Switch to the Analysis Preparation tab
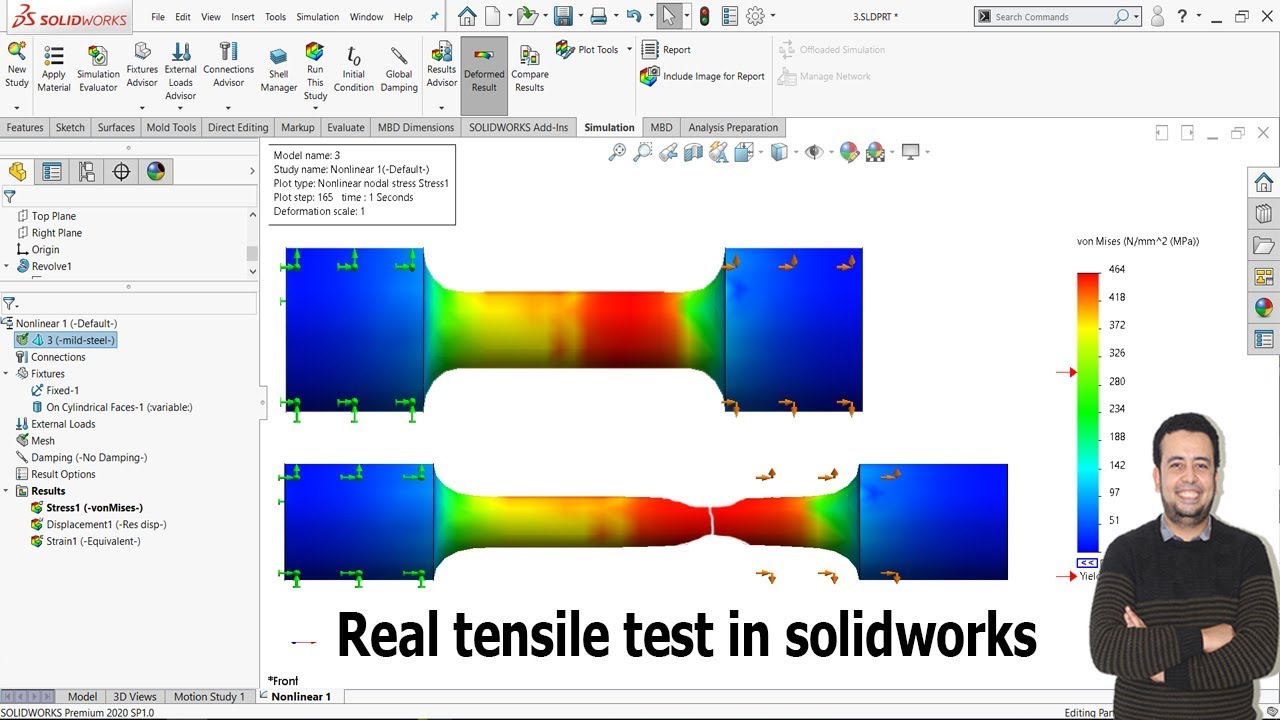The image size is (1280, 720). click(x=733, y=127)
